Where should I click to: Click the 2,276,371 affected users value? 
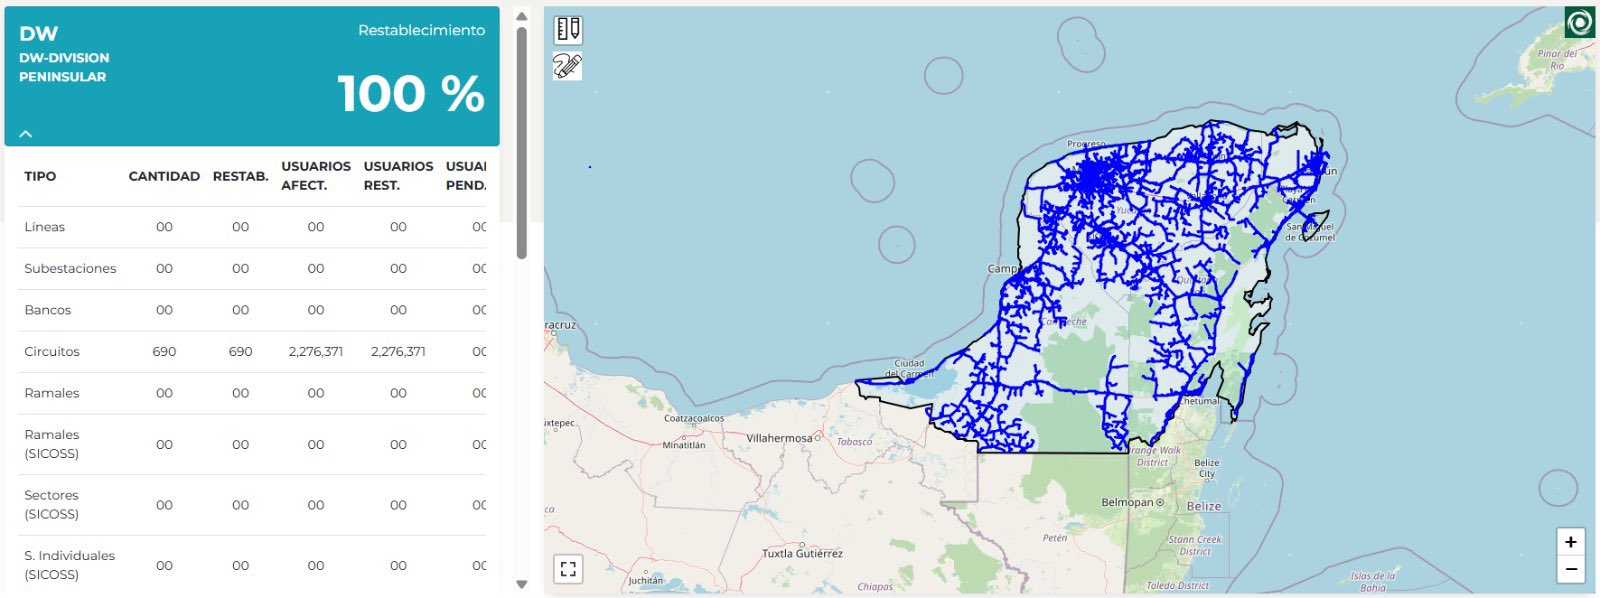315,352
